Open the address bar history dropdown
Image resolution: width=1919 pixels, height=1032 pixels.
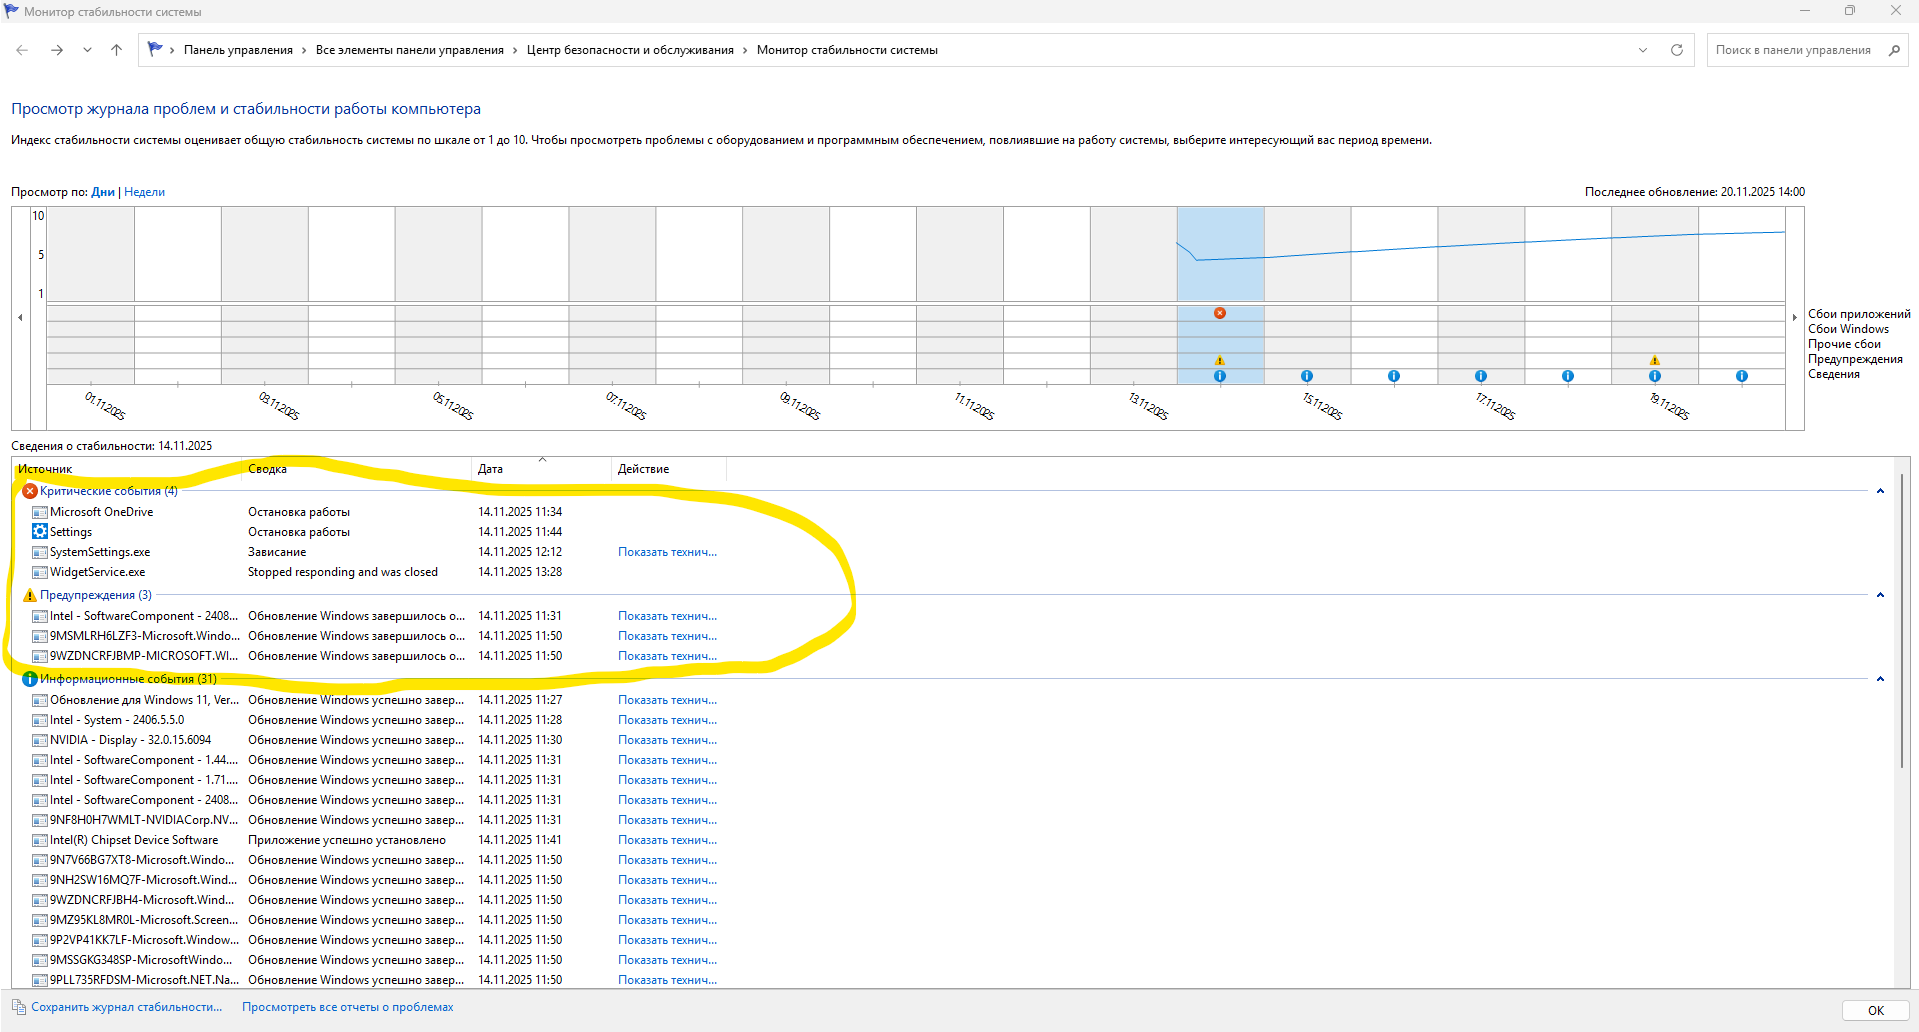[1643, 50]
